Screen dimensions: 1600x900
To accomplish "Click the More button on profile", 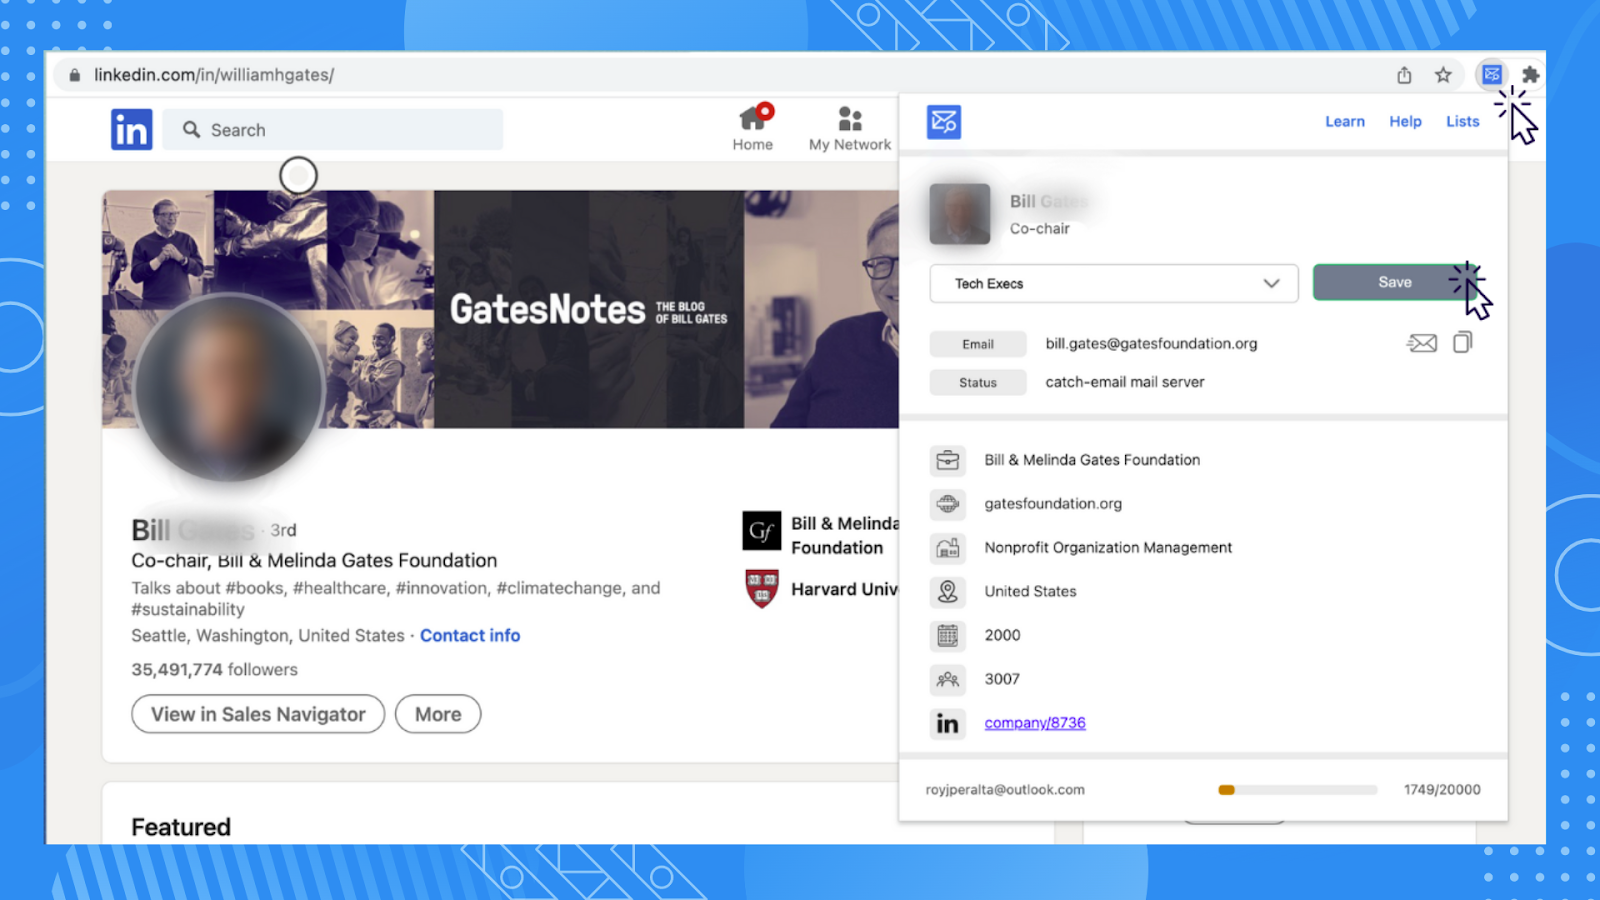I will click(x=438, y=714).
